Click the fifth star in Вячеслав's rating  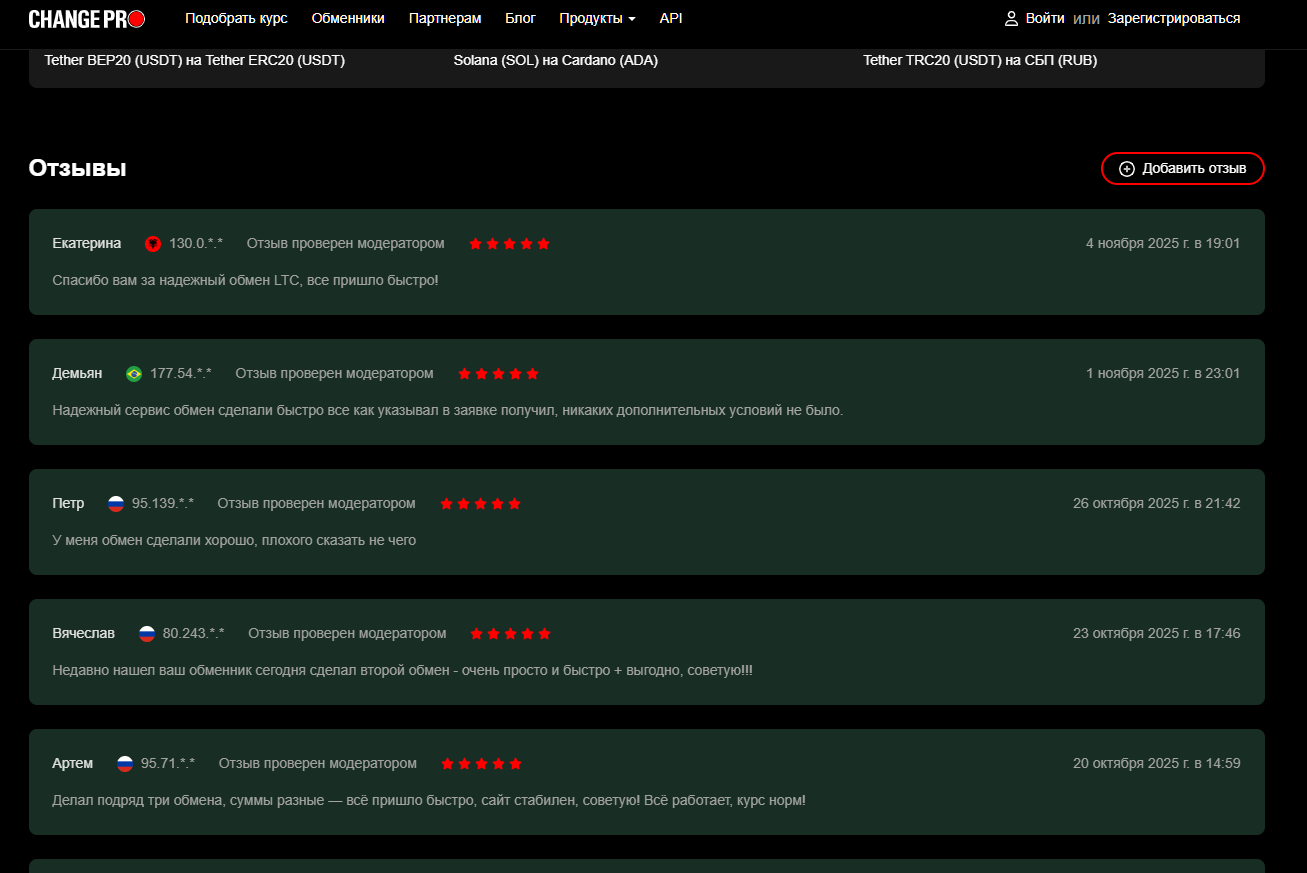click(x=544, y=633)
